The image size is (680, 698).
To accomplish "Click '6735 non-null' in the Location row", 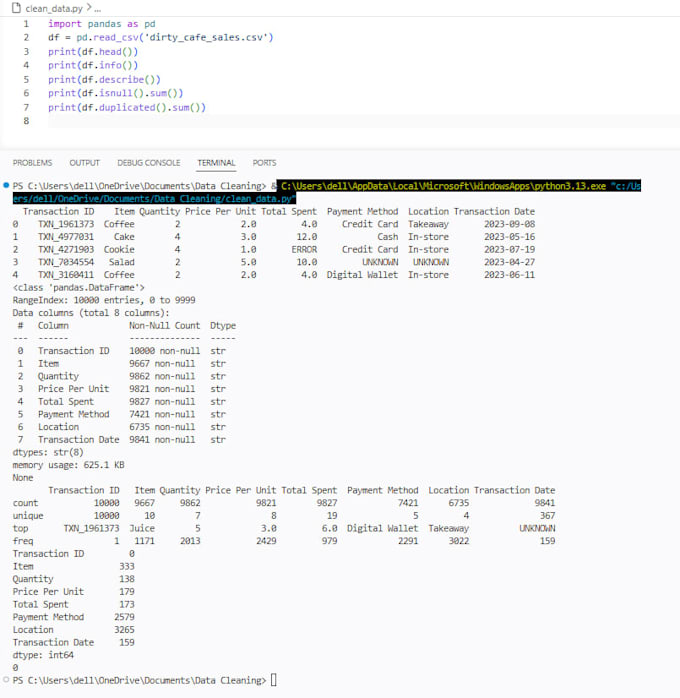I will click(162, 427).
